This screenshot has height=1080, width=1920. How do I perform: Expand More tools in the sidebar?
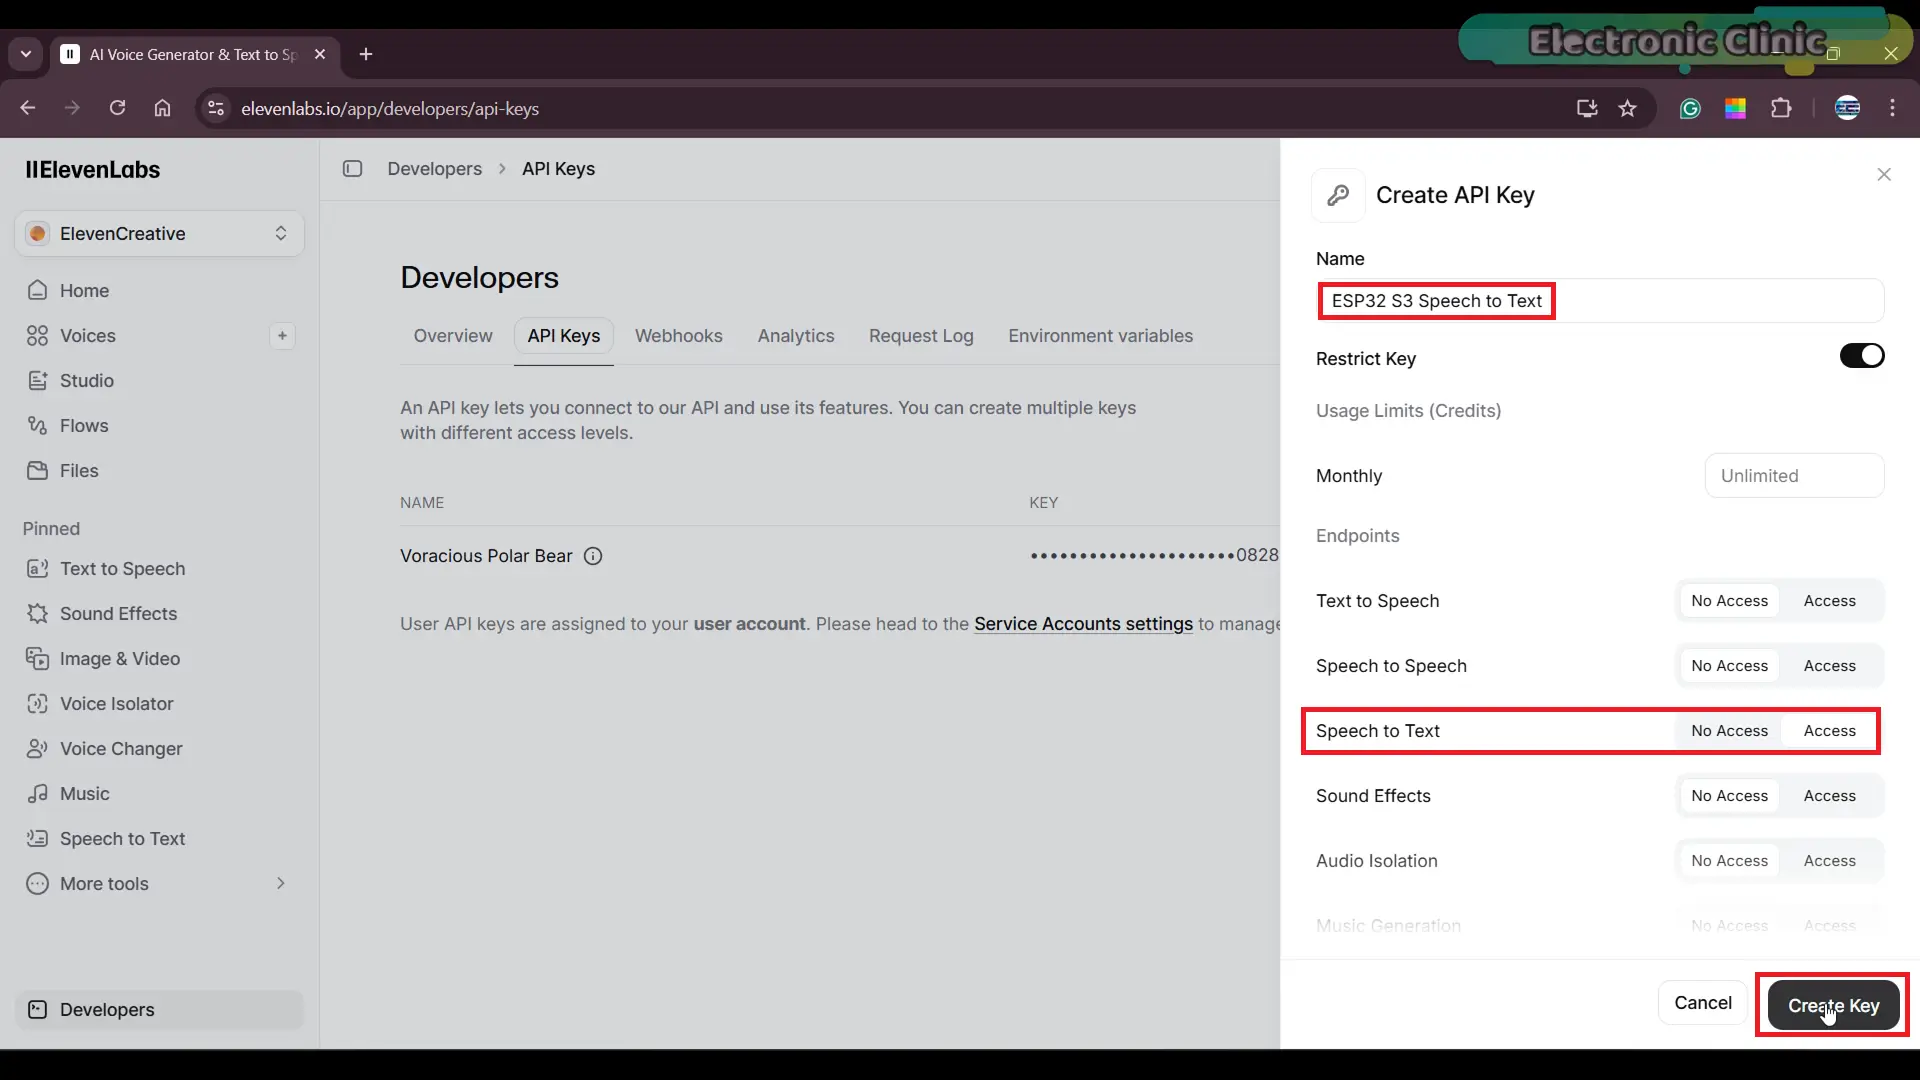[160, 884]
